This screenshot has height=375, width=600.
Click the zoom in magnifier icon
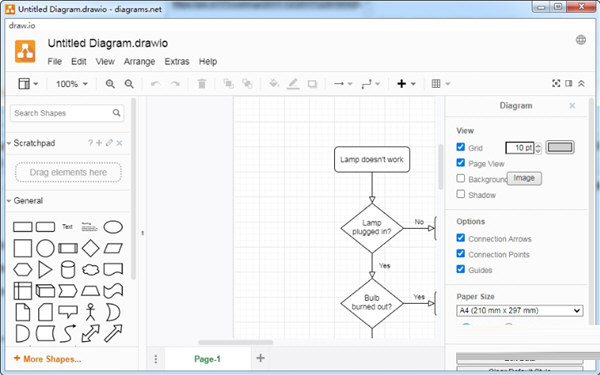(x=110, y=84)
